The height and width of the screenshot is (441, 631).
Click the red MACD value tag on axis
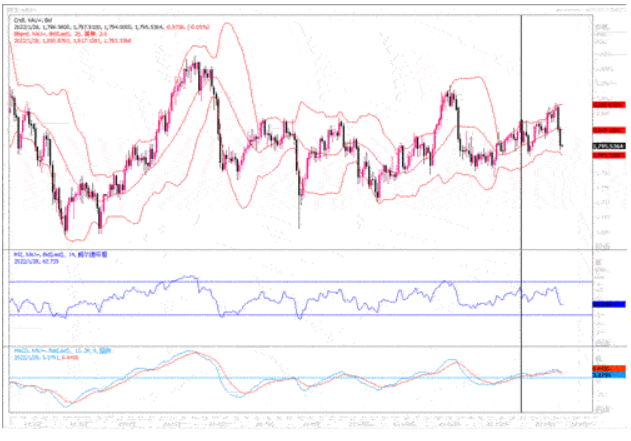608,369
